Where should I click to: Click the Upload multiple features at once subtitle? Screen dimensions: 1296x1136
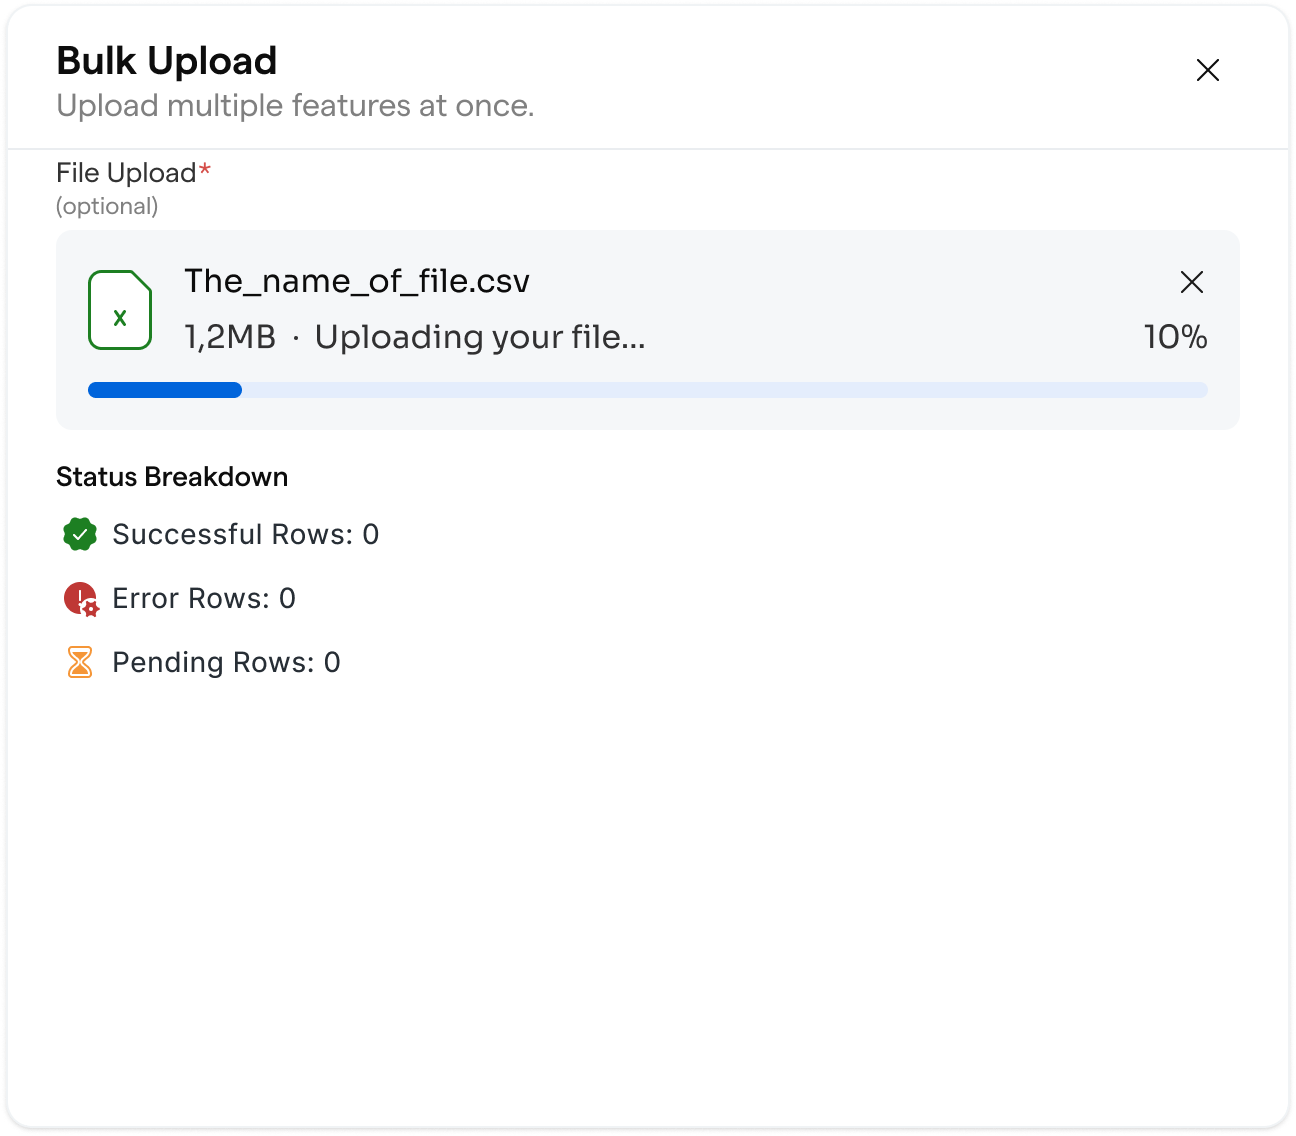(x=295, y=106)
